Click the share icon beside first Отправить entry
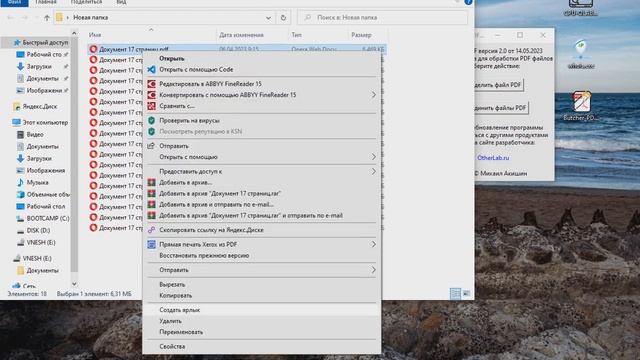Viewport: 640px width, 360px height. [151, 146]
